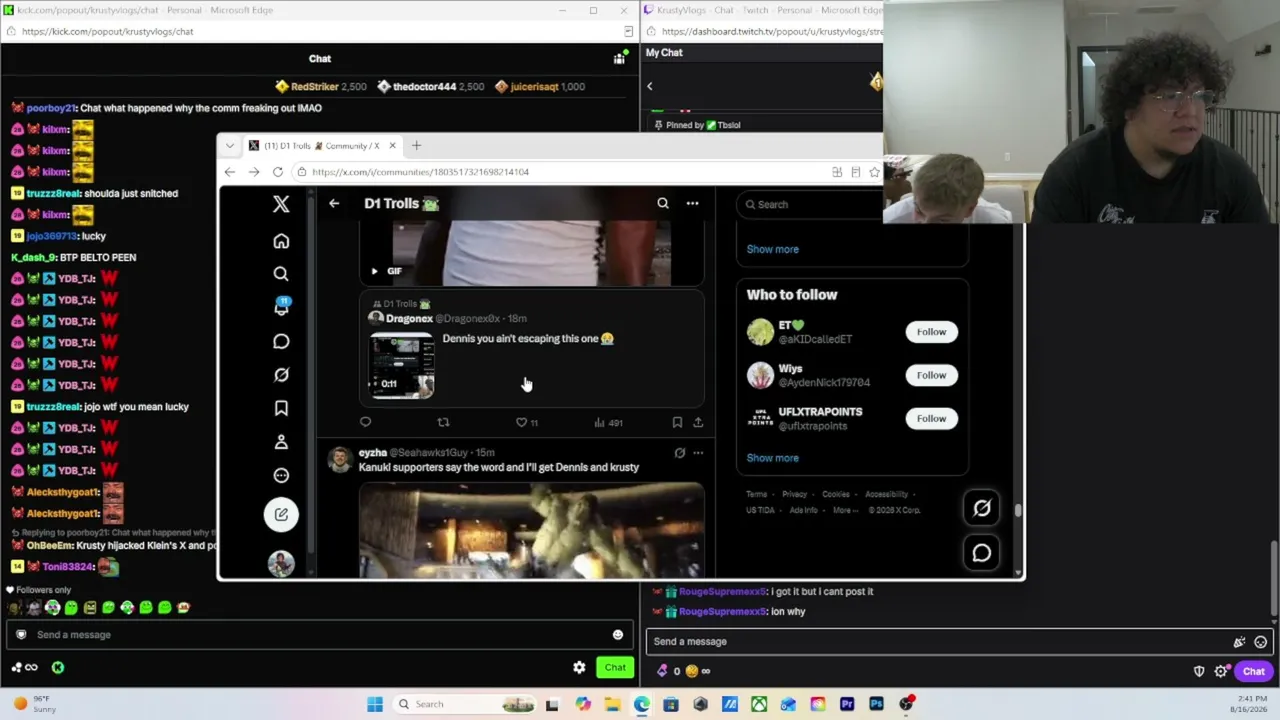This screenshot has height=720, width=1280.
Task: Repost the Dragonex post
Action: point(443,423)
